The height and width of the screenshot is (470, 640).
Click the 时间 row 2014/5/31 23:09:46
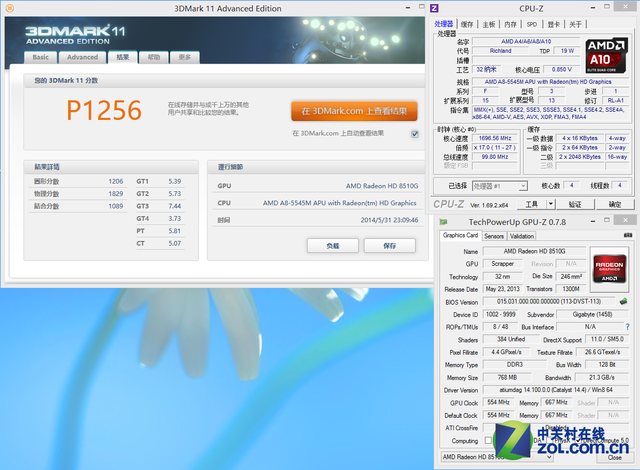pyautogui.click(x=318, y=220)
